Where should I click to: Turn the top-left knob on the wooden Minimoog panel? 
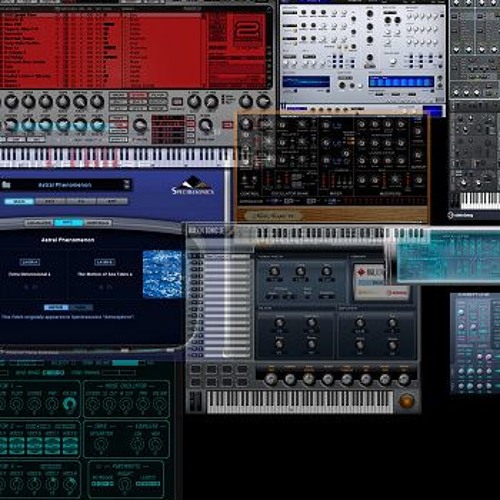pyautogui.click(x=246, y=123)
